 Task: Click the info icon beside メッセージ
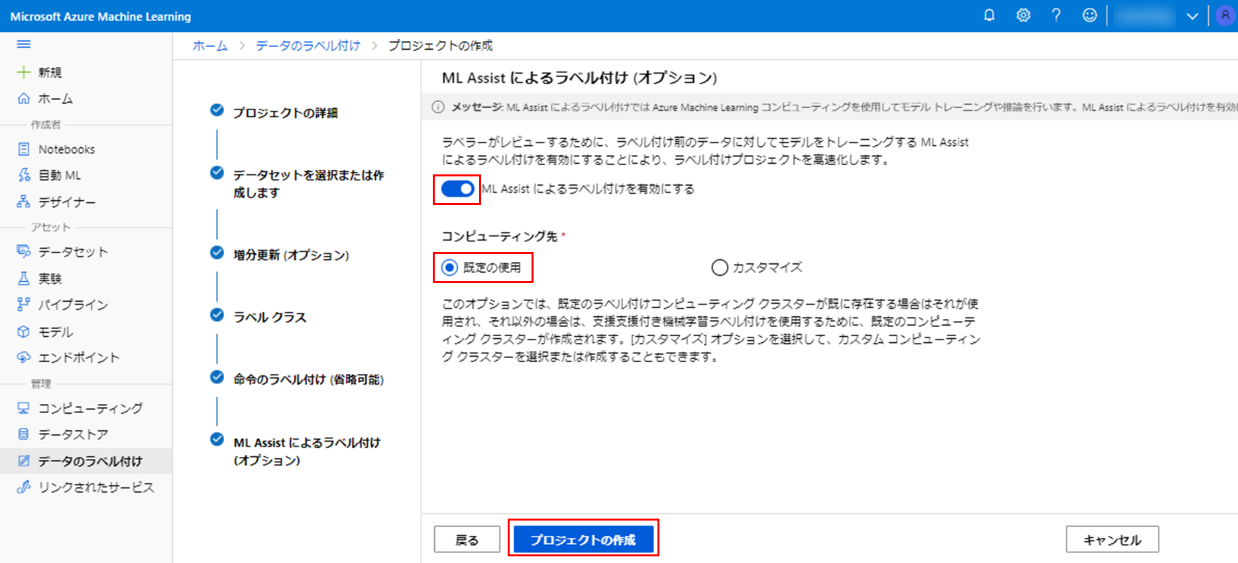(x=438, y=107)
